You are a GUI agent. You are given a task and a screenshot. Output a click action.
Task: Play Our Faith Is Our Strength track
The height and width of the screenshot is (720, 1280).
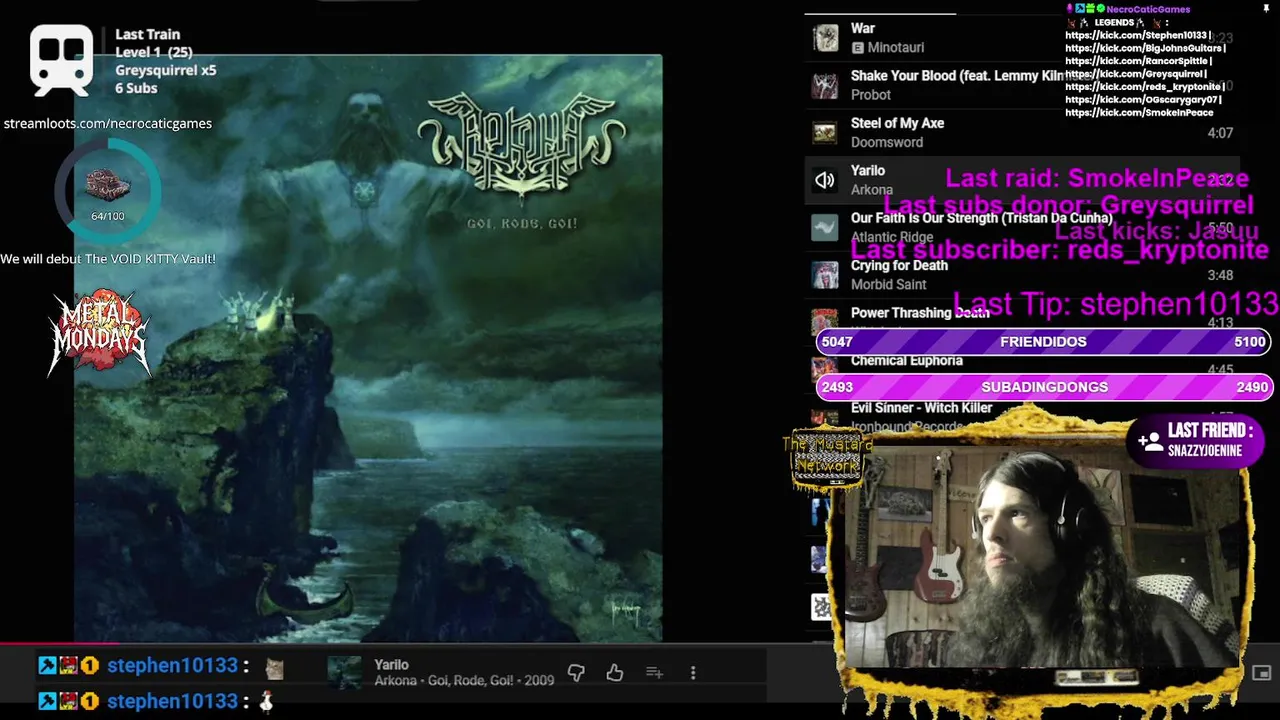[x=1022, y=228]
